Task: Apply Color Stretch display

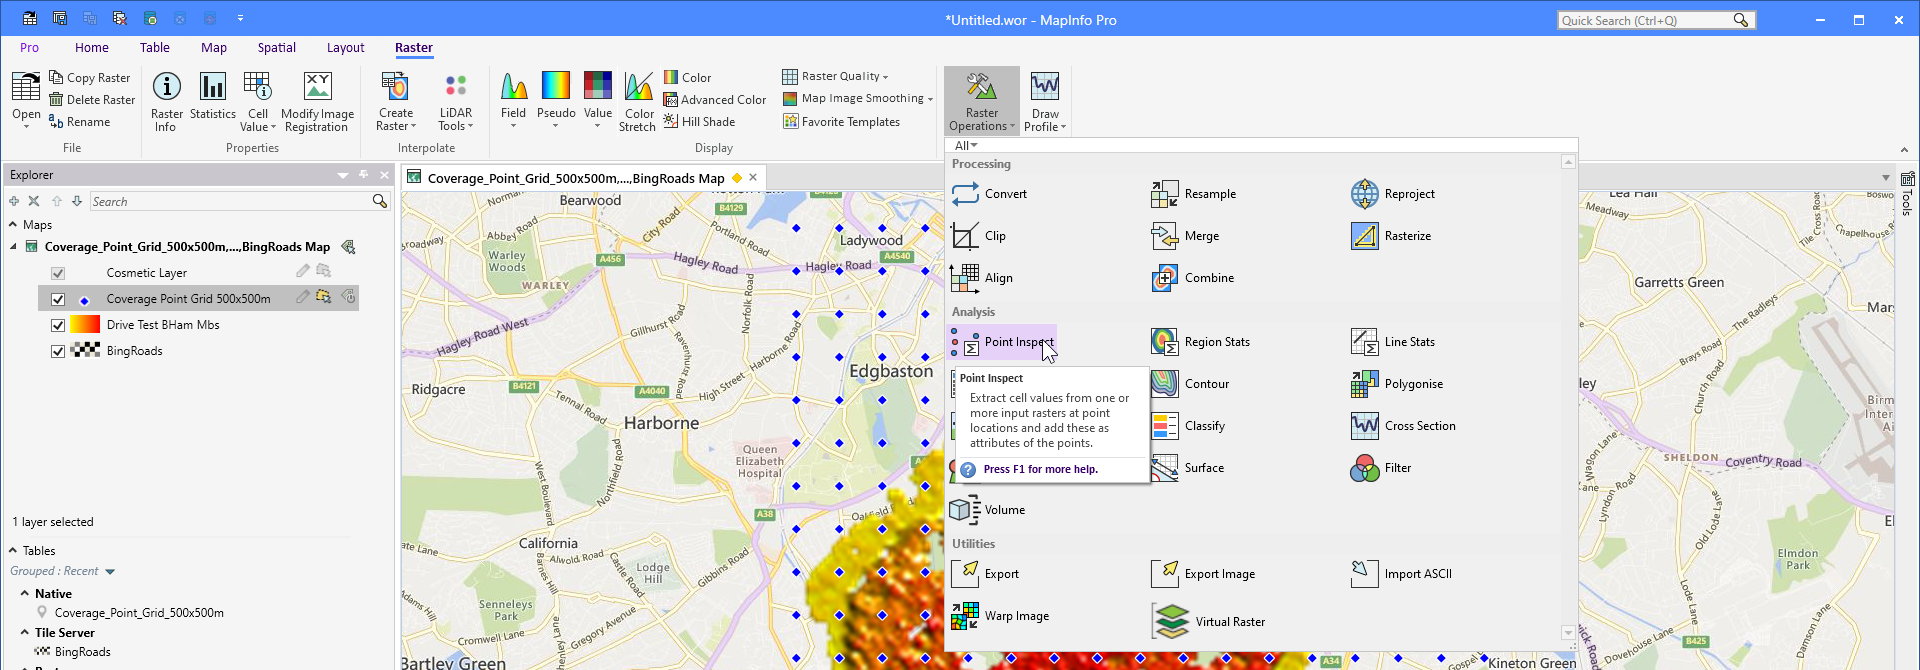Action: point(637,101)
